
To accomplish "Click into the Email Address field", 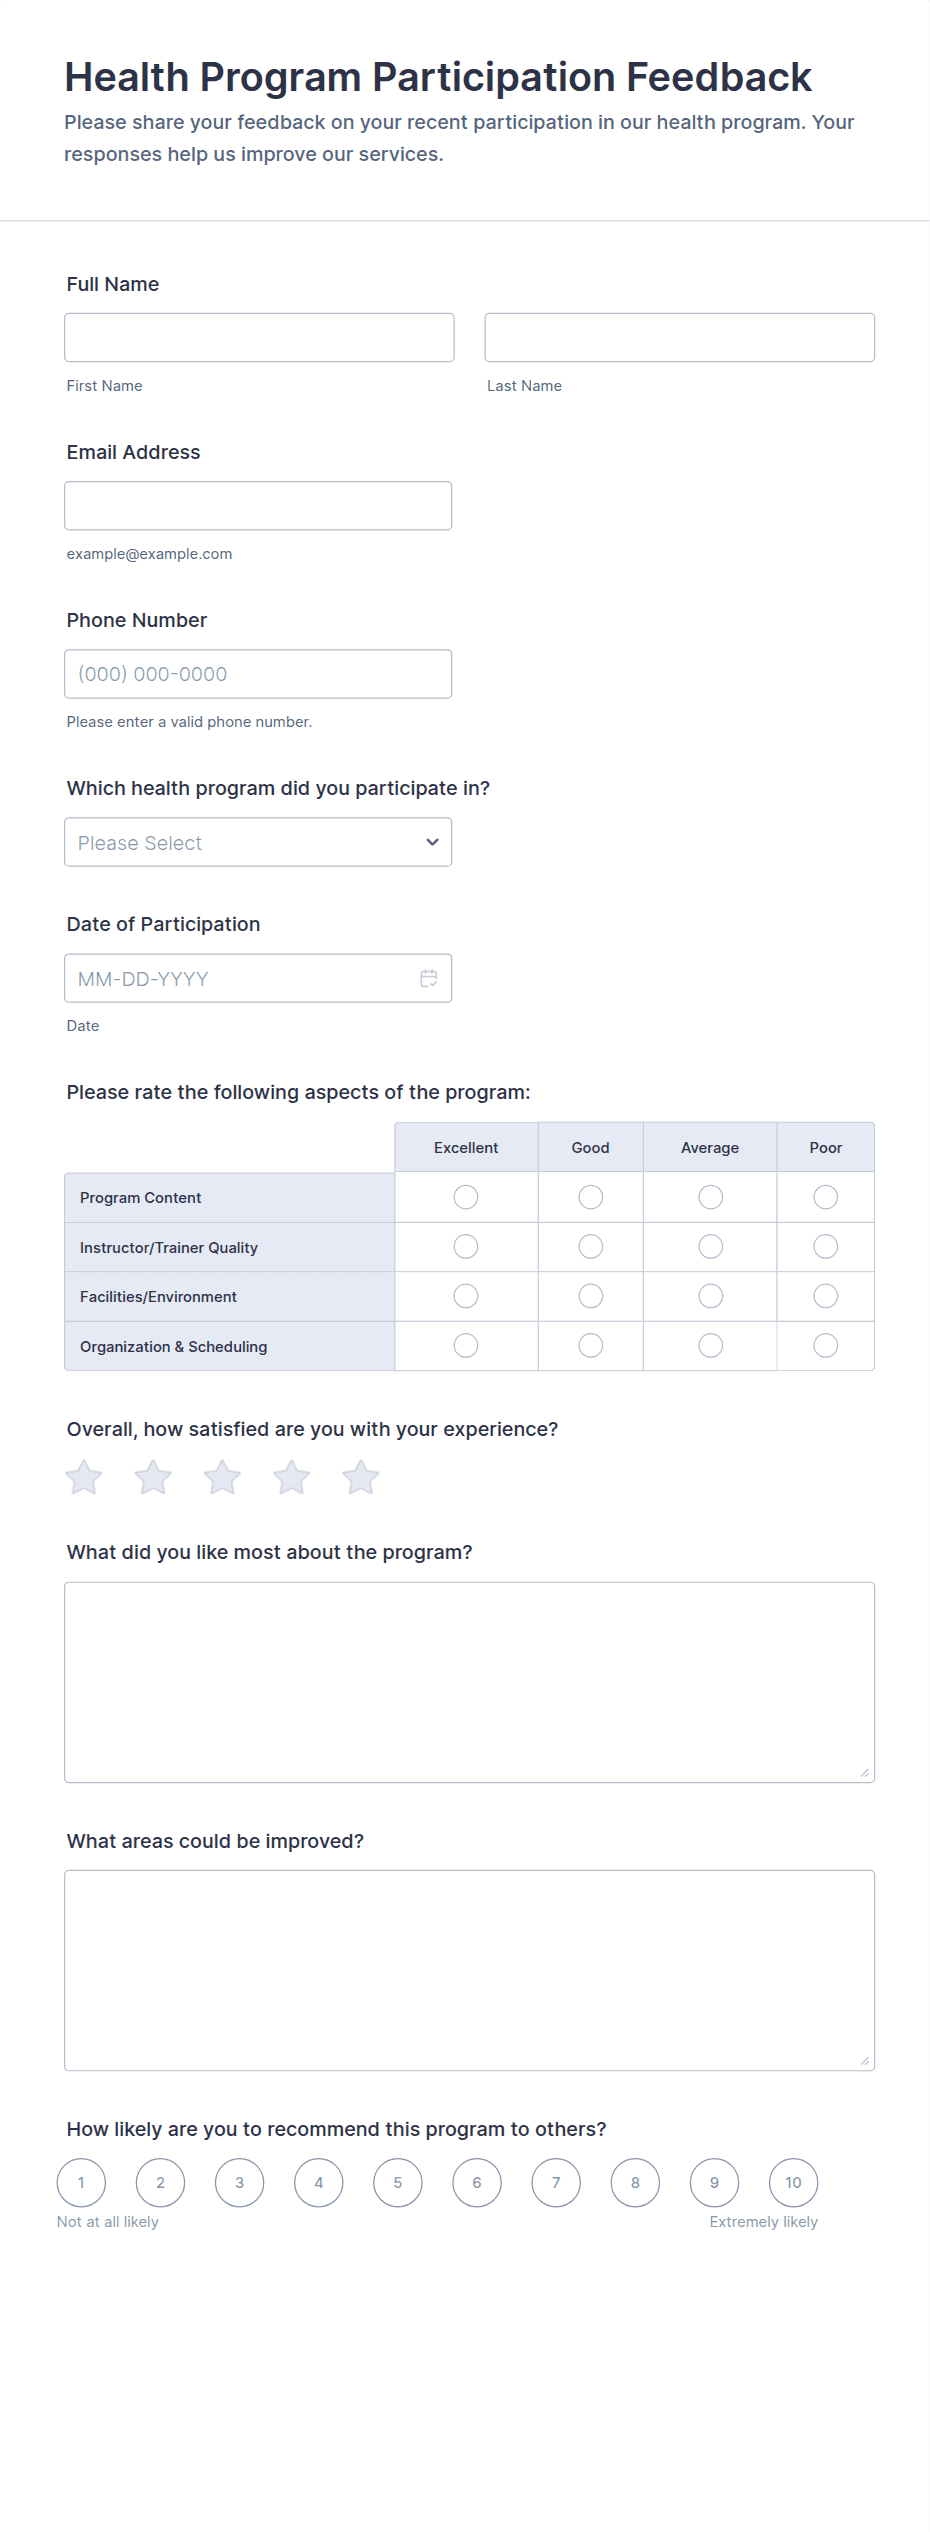I will pyautogui.click(x=258, y=506).
